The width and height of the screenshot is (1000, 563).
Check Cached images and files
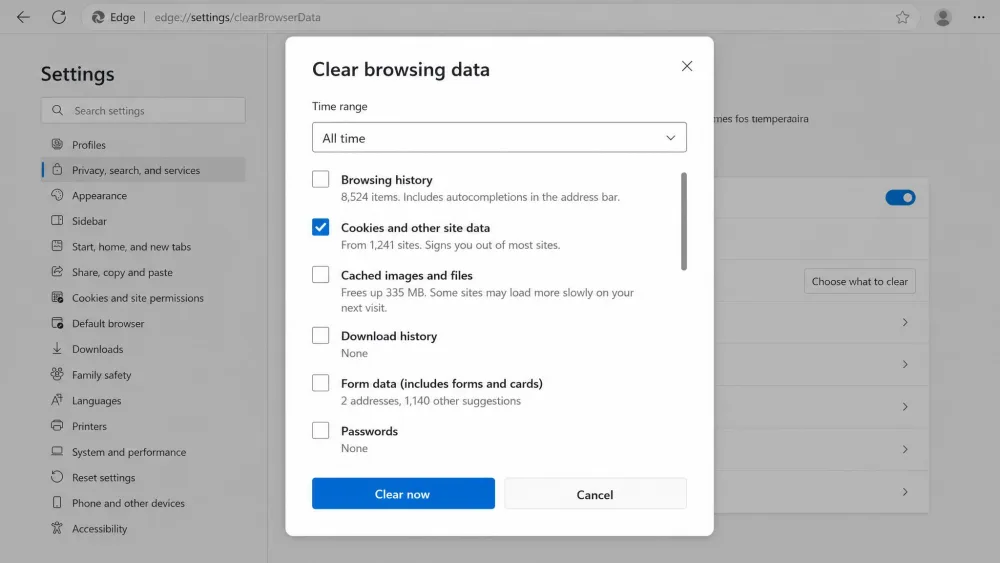(x=320, y=275)
